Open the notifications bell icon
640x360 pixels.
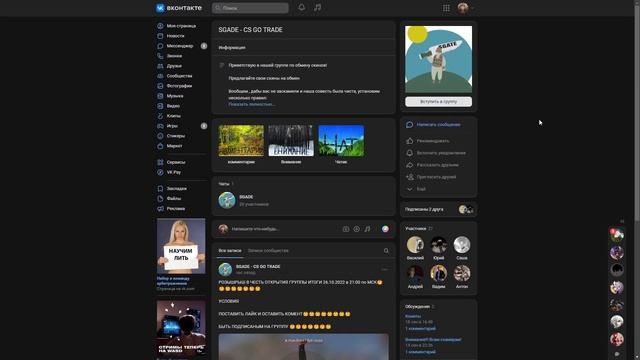coord(301,7)
